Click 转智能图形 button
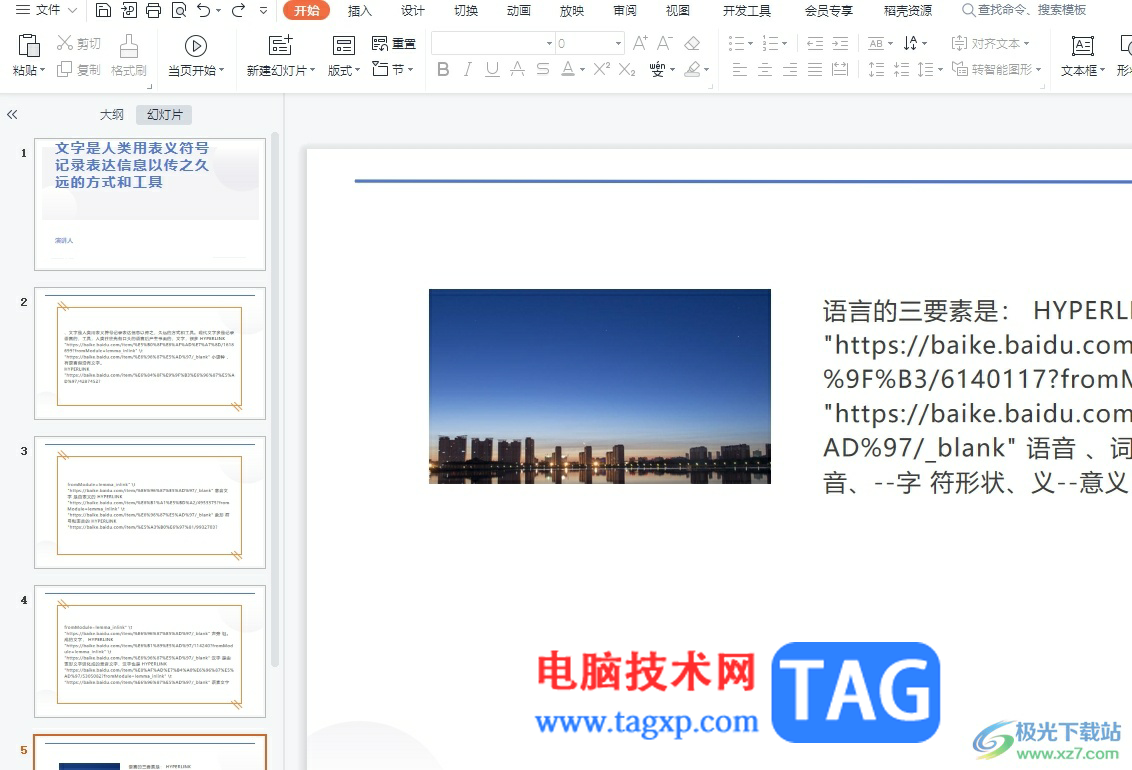 (996, 69)
